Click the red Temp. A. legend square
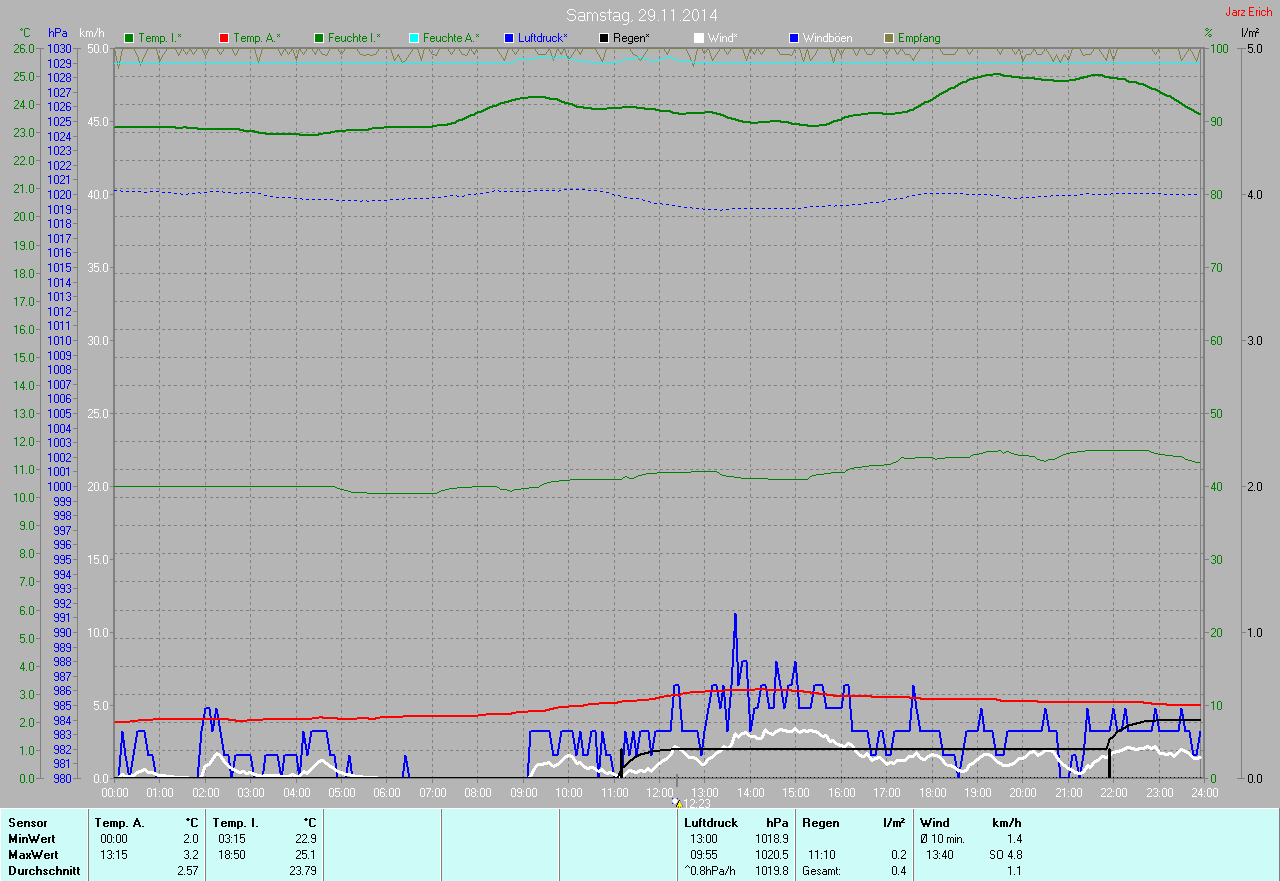This screenshot has width=1280, height=881. coord(224,38)
